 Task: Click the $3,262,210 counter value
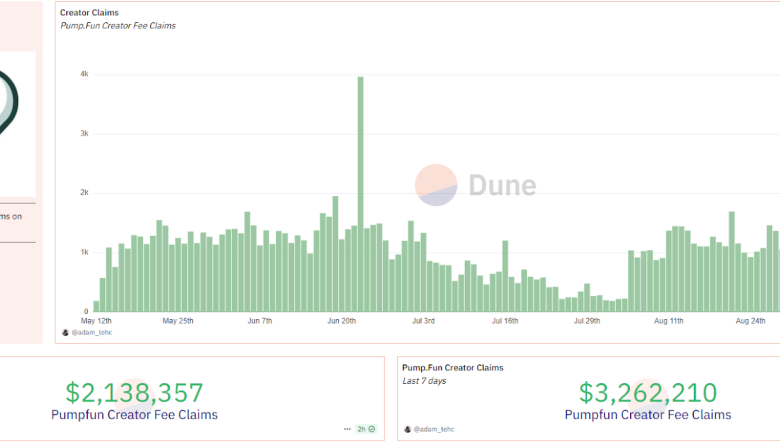[647, 393]
